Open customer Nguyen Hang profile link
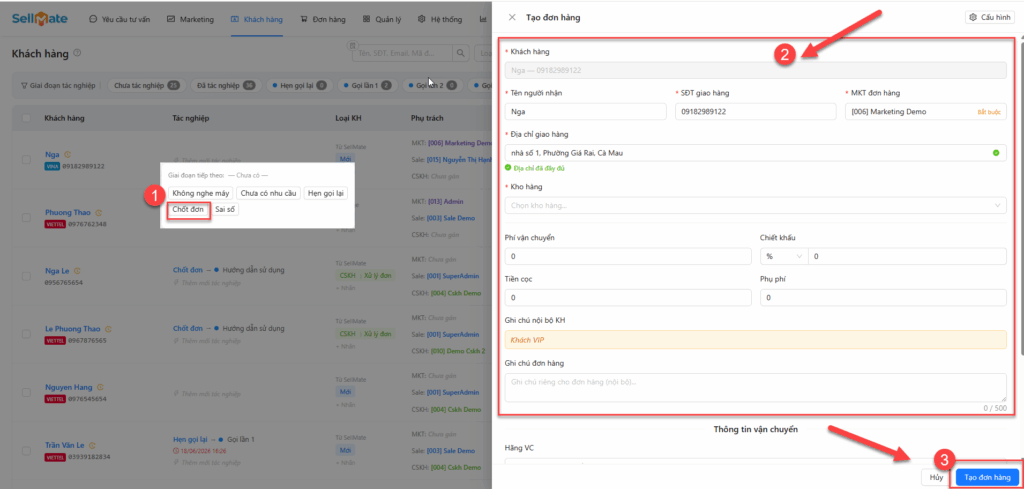 [x=69, y=387]
